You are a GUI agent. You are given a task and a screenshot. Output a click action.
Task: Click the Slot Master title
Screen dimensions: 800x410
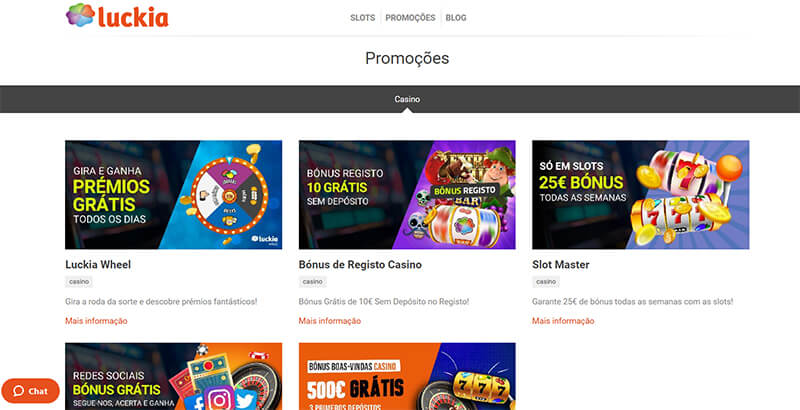(561, 265)
